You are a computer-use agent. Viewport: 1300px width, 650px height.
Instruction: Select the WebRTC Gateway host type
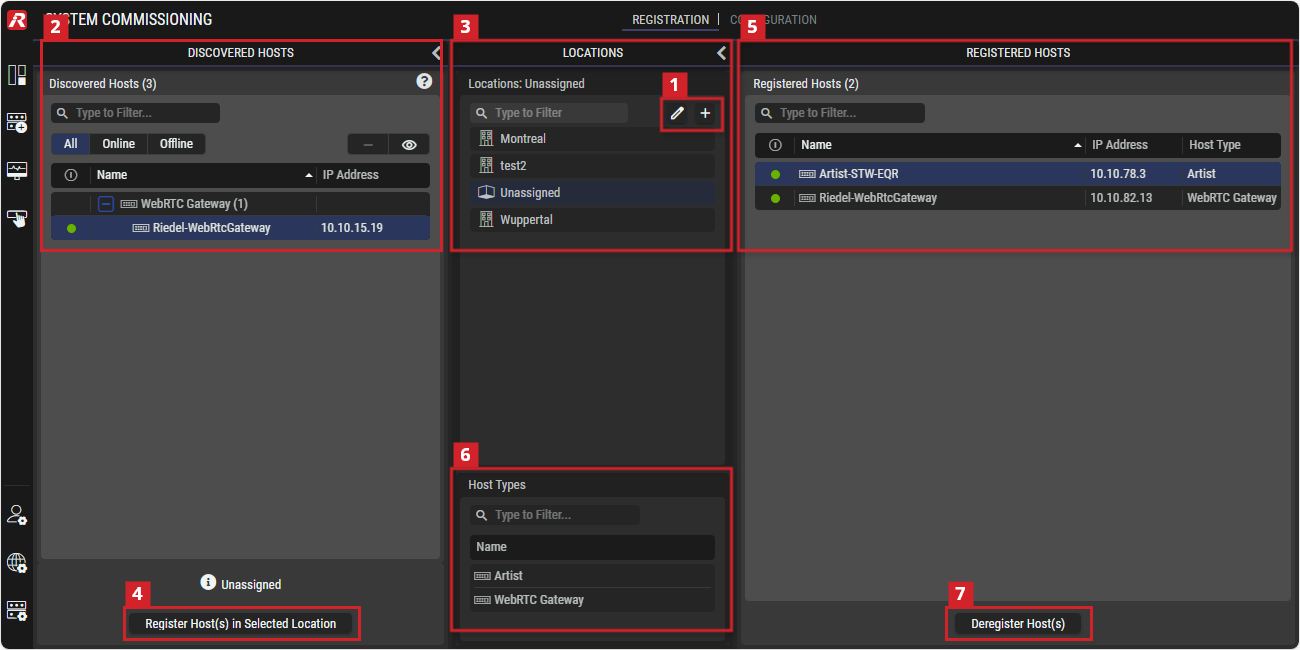click(x=593, y=600)
